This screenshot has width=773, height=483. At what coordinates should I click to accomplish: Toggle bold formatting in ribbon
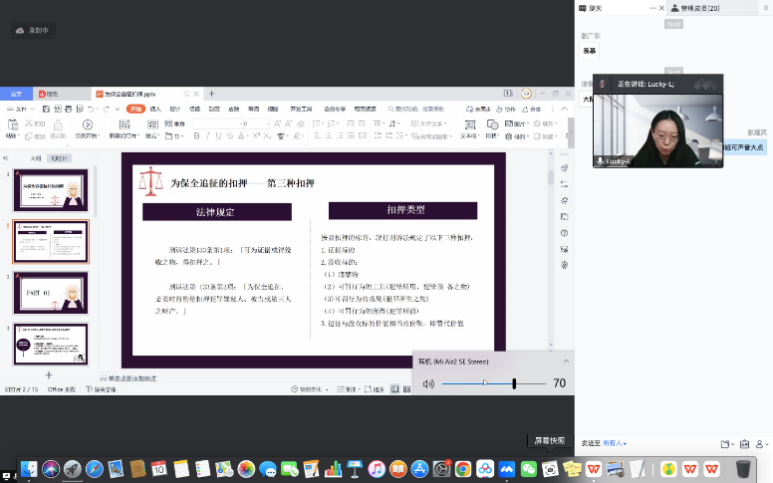pos(196,135)
